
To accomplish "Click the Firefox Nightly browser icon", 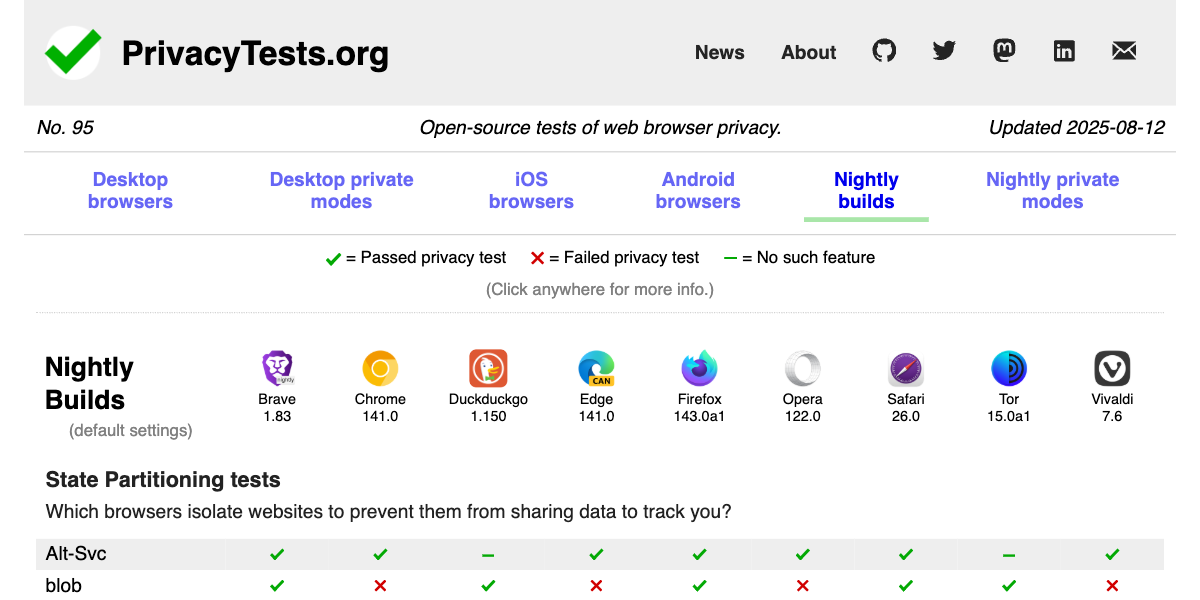I will [699, 369].
